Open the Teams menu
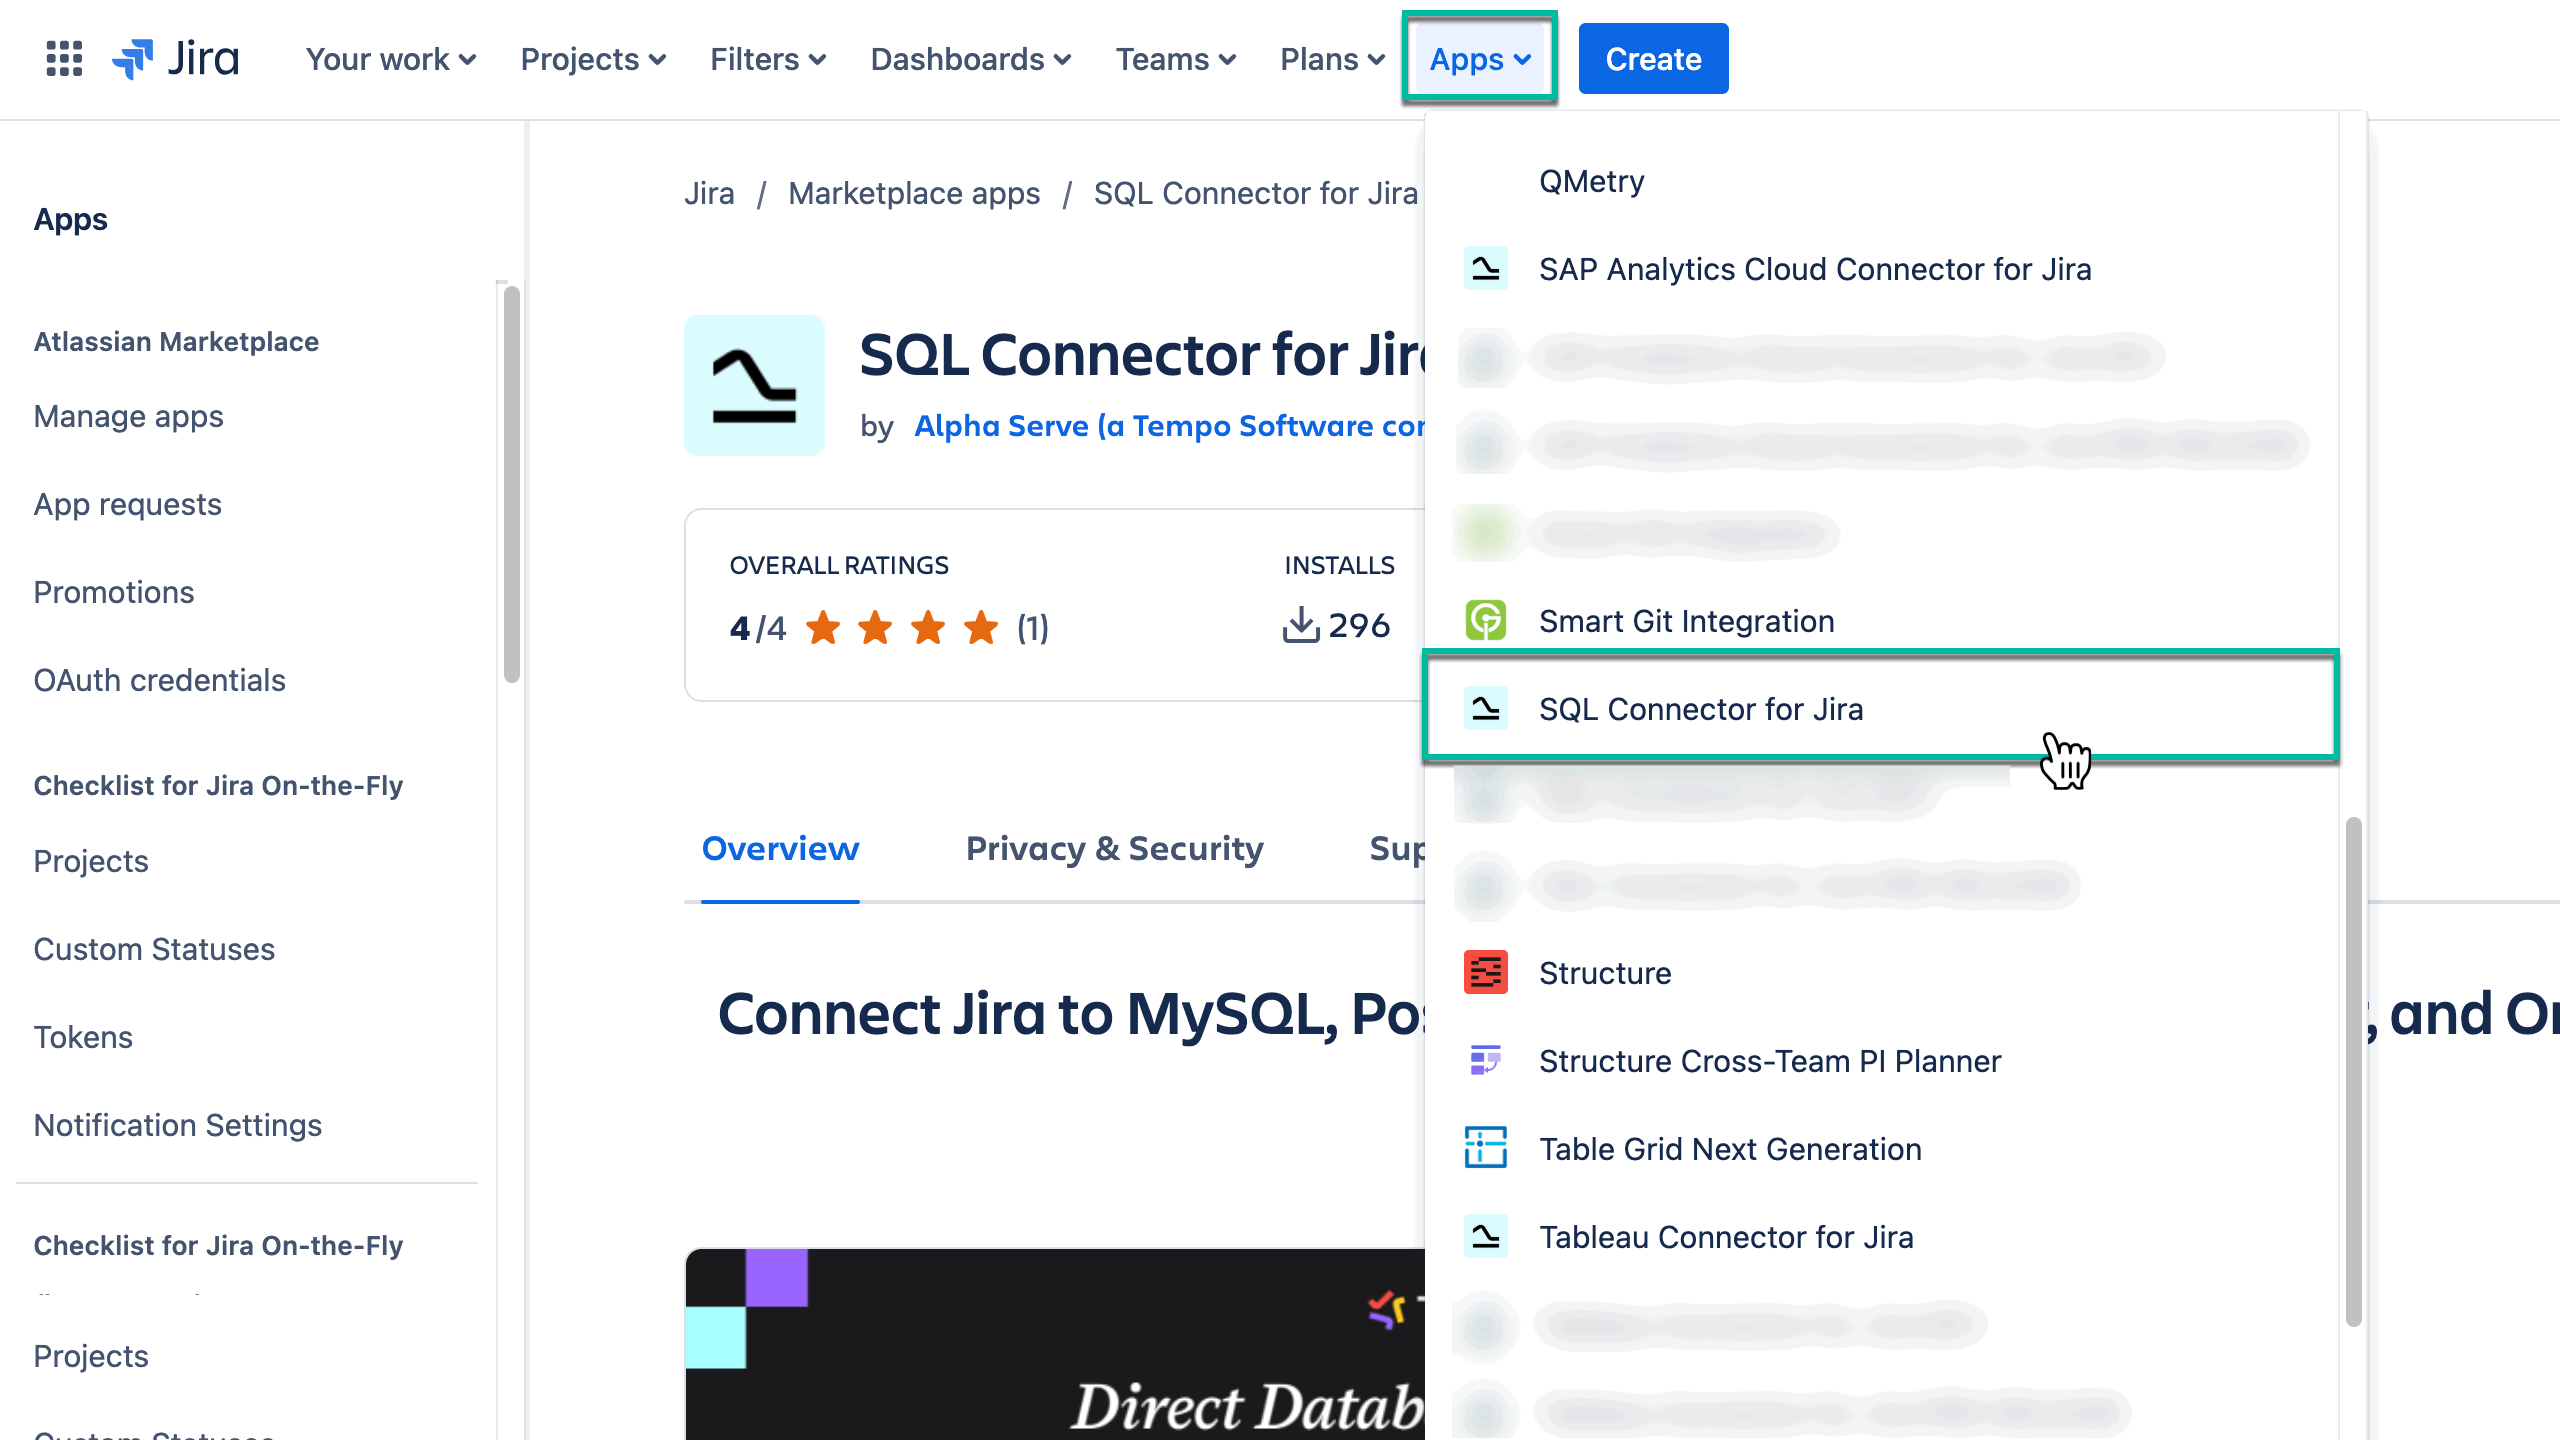The height and width of the screenshot is (1440, 2560). click(1176, 59)
